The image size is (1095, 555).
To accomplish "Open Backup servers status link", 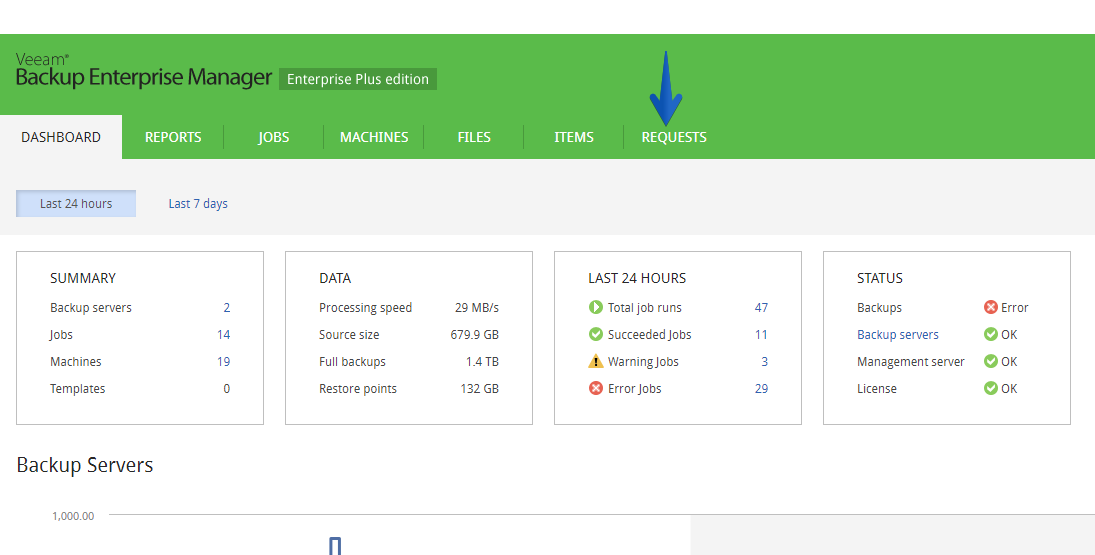I will coord(898,334).
